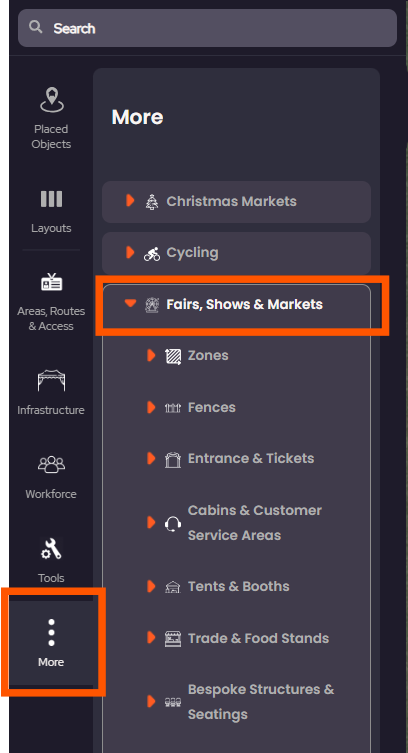The width and height of the screenshot is (408, 753).
Task: Expand the Christmas Markets category arrow
Action: pyautogui.click(x=130, y=200)
